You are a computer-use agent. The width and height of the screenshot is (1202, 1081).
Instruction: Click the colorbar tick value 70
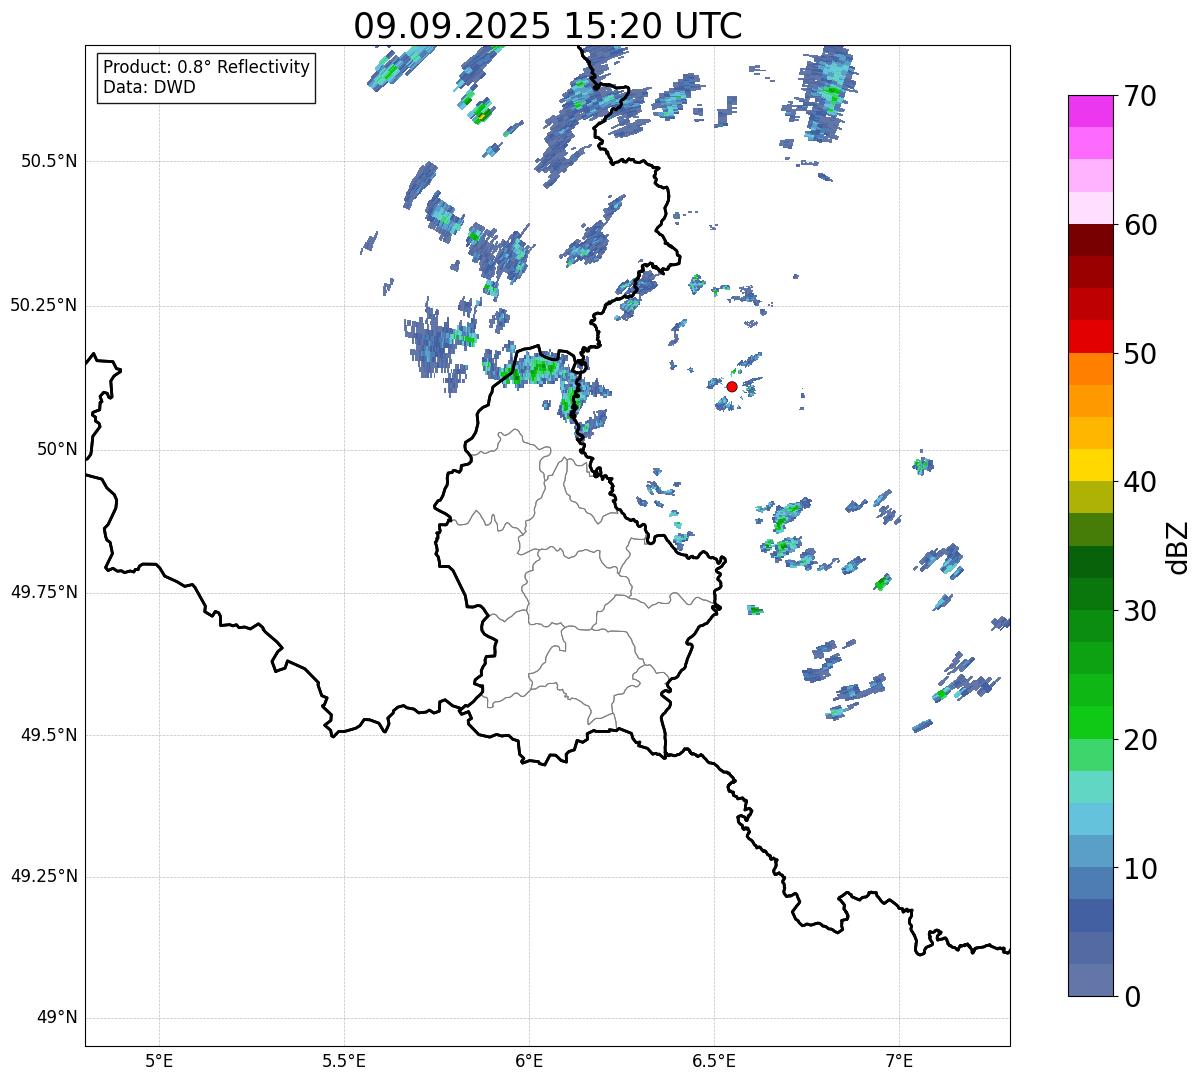pos(1141,96)
